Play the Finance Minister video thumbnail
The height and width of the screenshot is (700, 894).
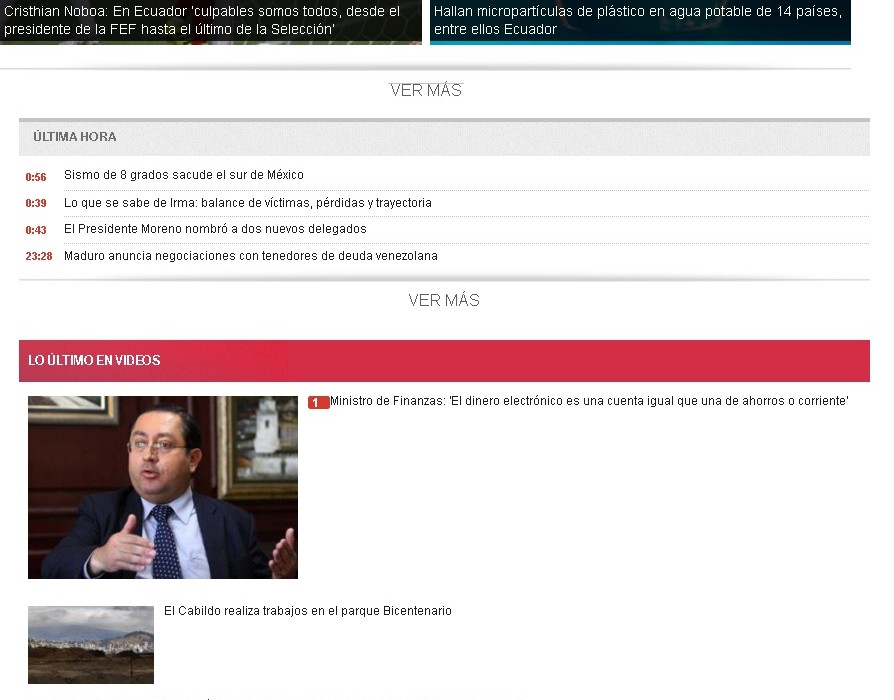[163, 487]
